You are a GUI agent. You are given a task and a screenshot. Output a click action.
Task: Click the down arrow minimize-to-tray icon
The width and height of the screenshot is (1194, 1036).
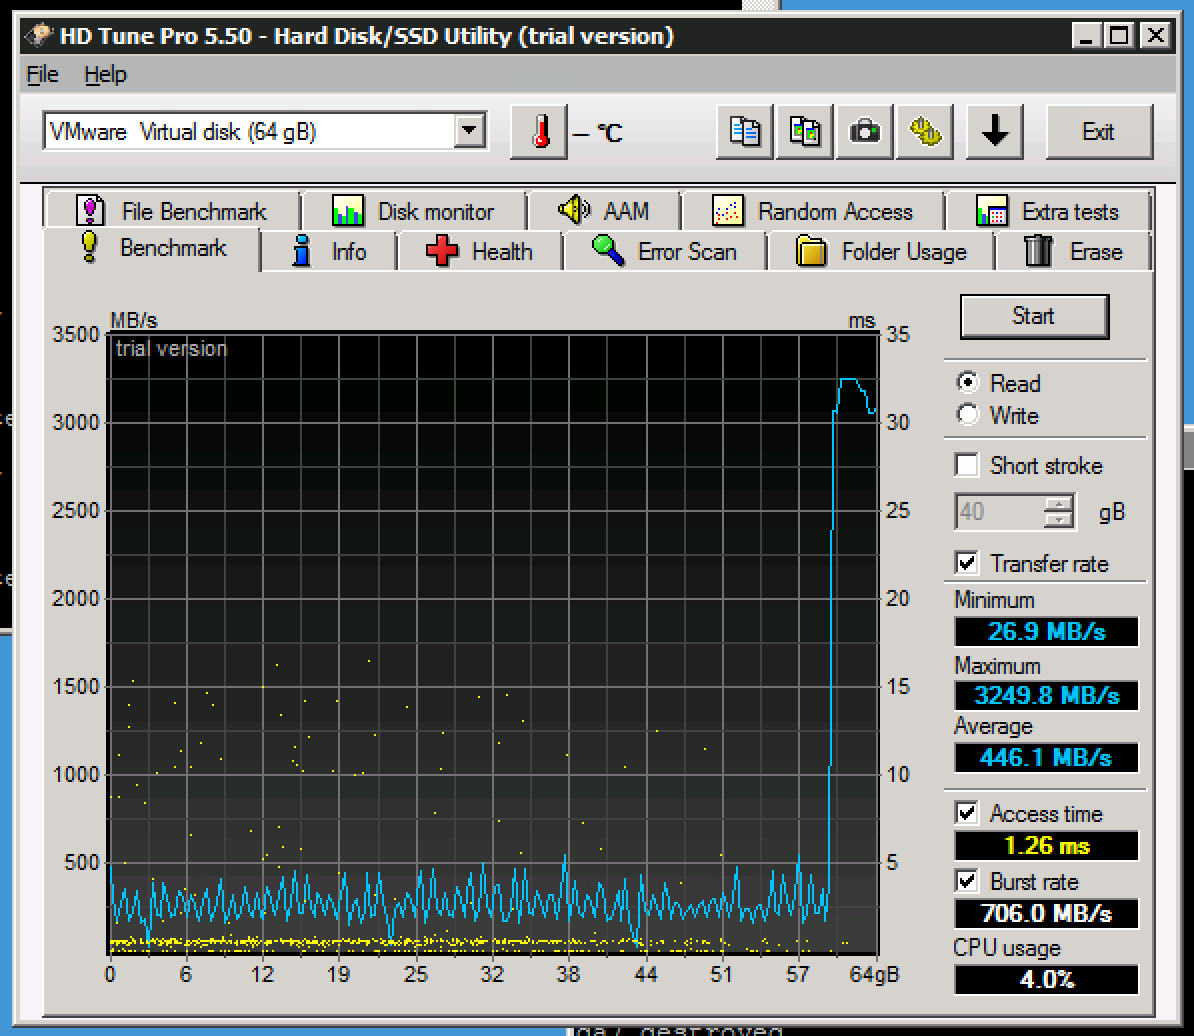(x=994, y=132)
